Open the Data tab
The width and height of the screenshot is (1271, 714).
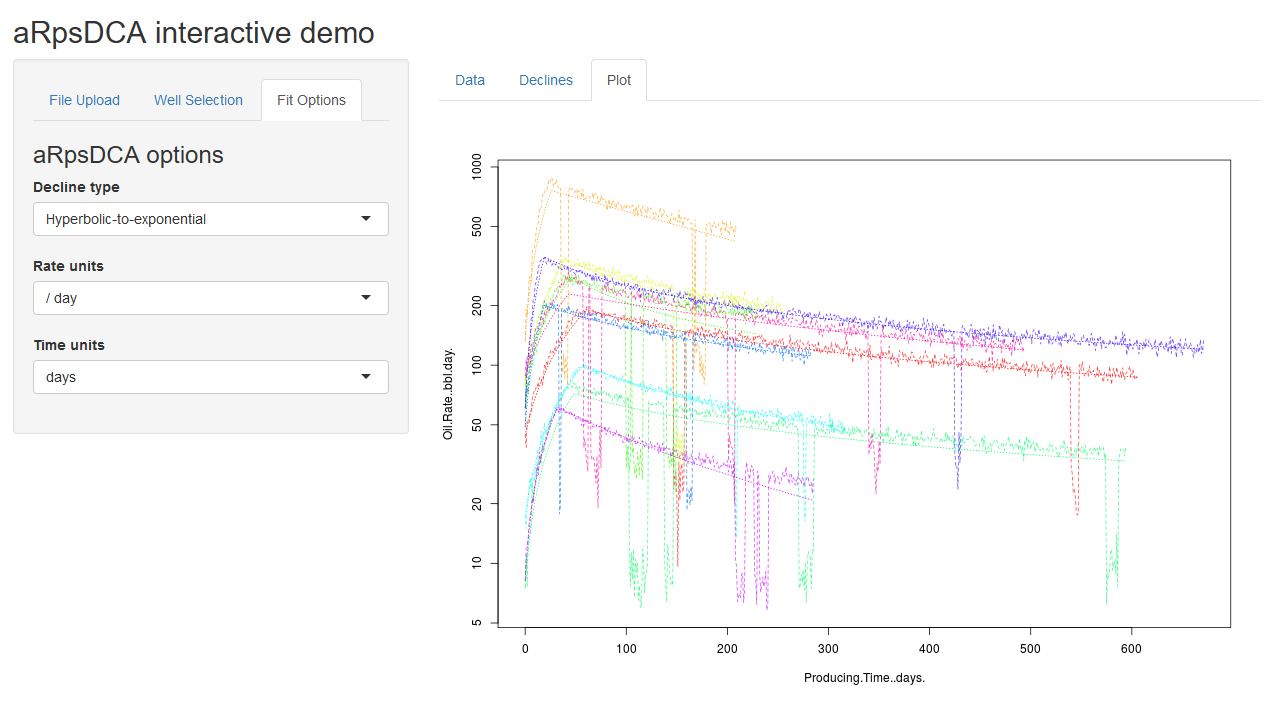click(x=469, y=80)
